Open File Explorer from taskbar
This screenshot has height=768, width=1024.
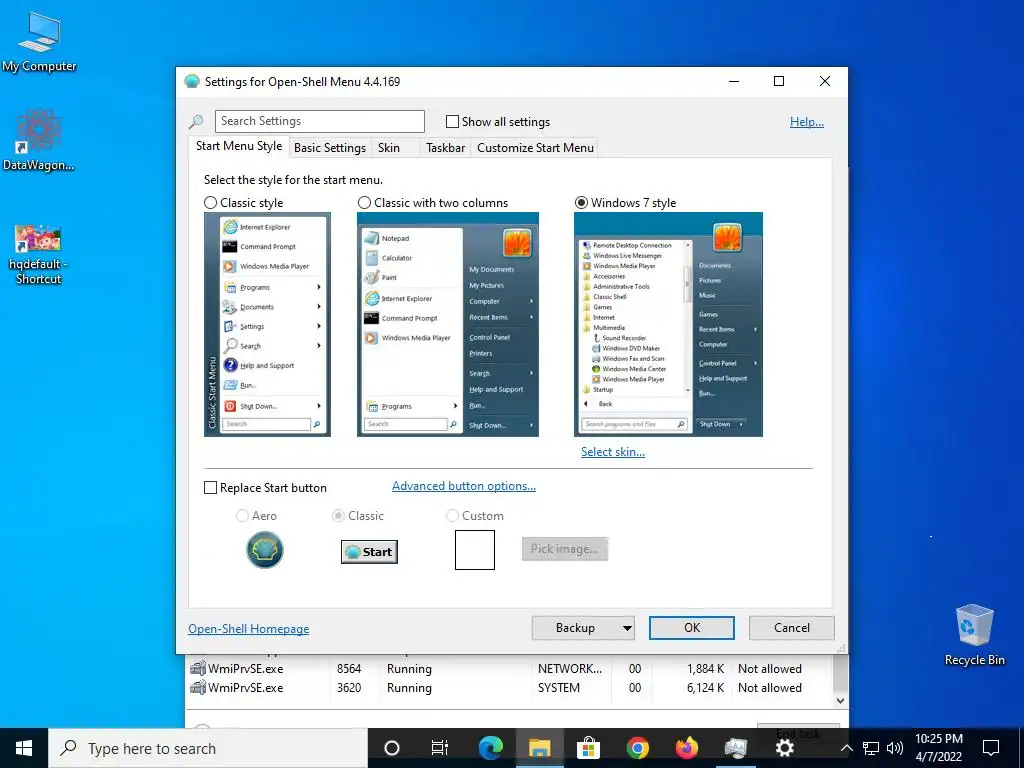pos(539,748)
